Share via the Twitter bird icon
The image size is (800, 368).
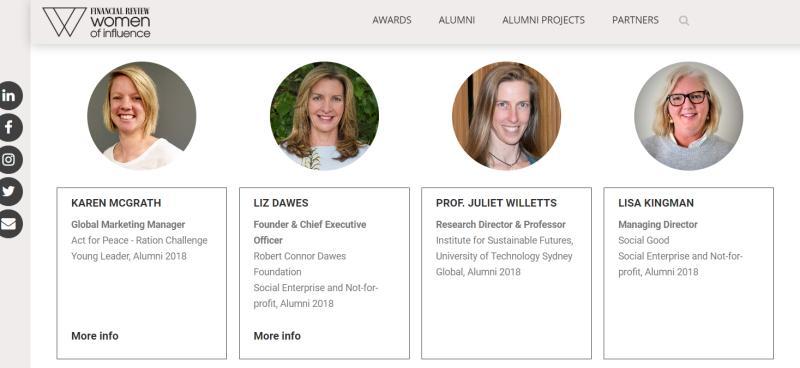tap(9, 191)
